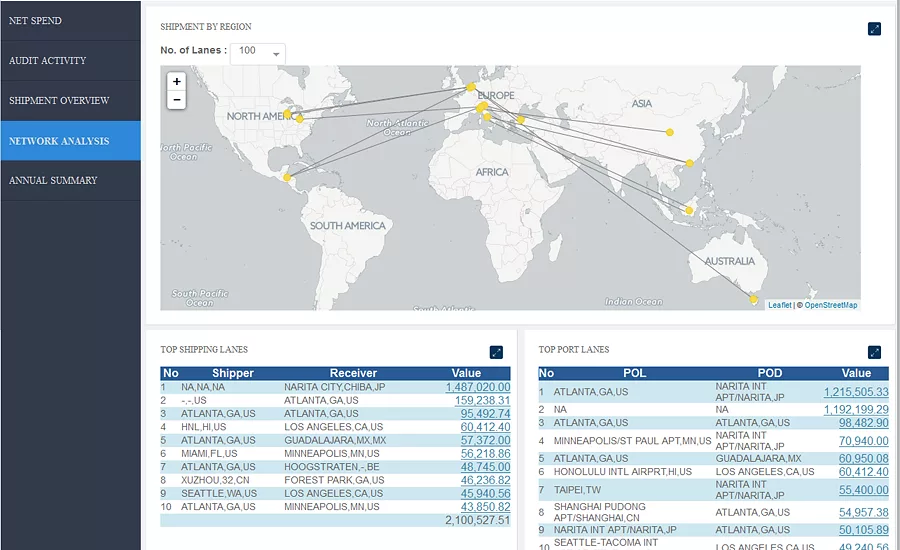Viewport: 900px width, 550px height.
Task: Click the Central America map marker
Action: [x=287, y=177]
